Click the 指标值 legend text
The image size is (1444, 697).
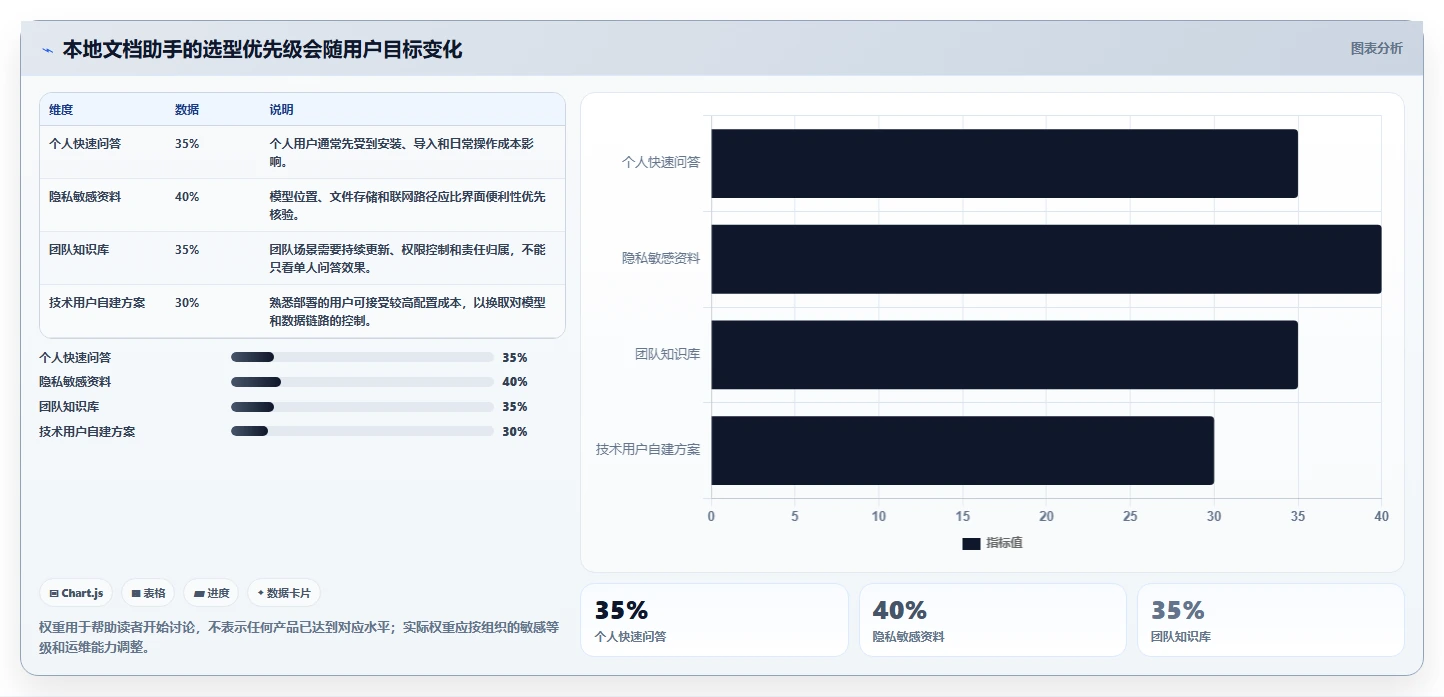point(1004,543)
